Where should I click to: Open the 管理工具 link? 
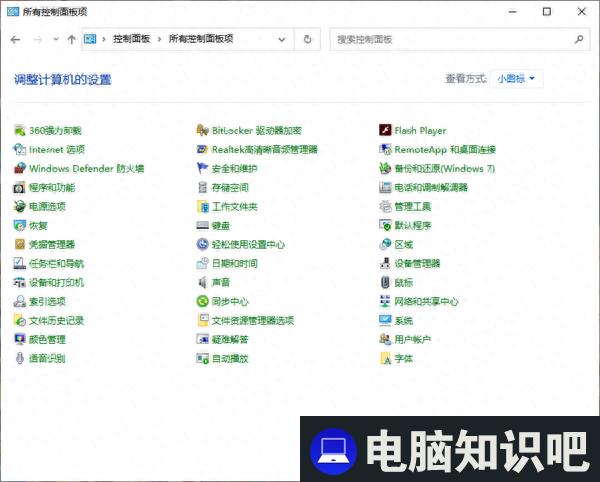(412, 206)
